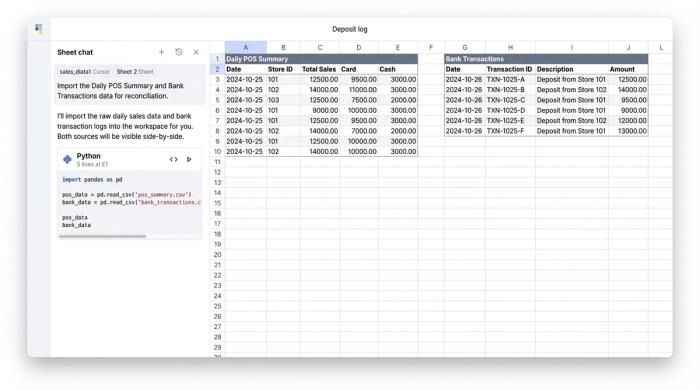Click the Sheet chat heading
Image resolution: width=700 pixels, height=391 pixels.
(x=75, y=52)
